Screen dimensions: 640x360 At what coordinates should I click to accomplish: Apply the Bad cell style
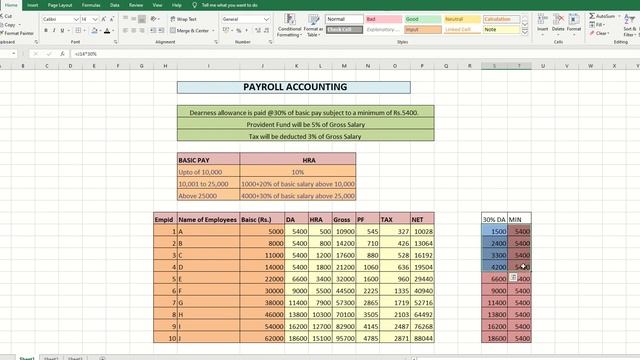pyautogui.click(x=383, y=19)
